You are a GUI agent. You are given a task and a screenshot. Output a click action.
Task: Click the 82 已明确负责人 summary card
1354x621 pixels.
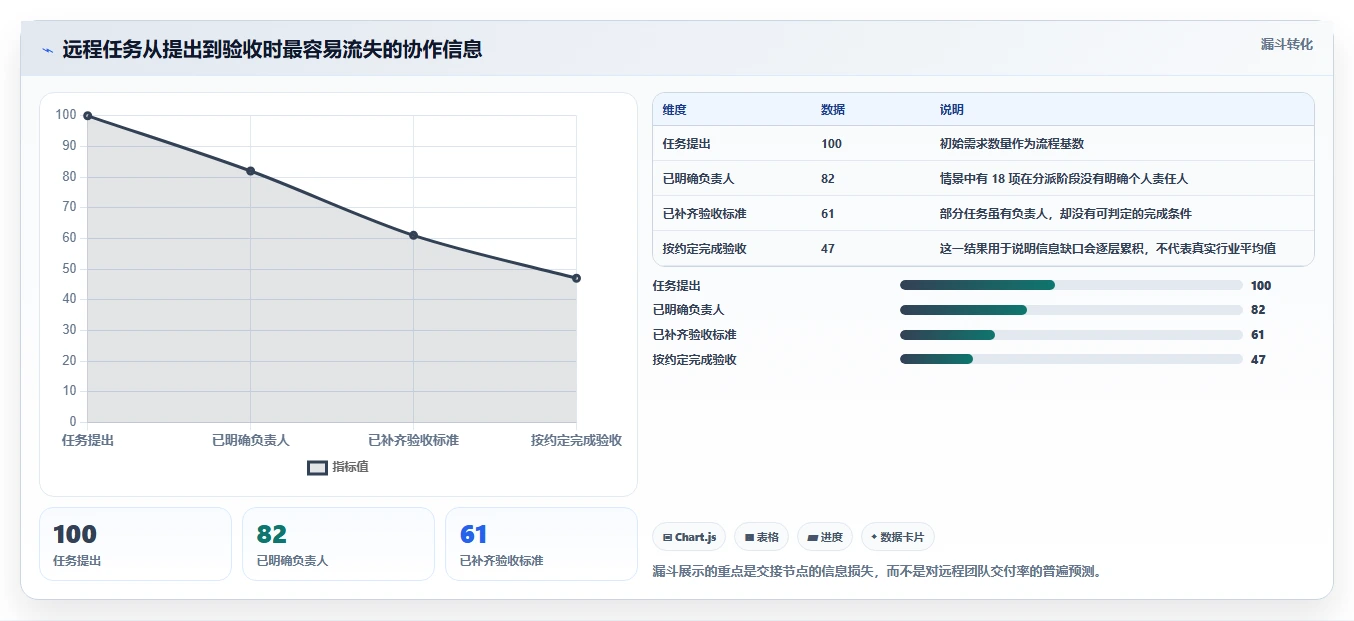(x=338, y=544)
